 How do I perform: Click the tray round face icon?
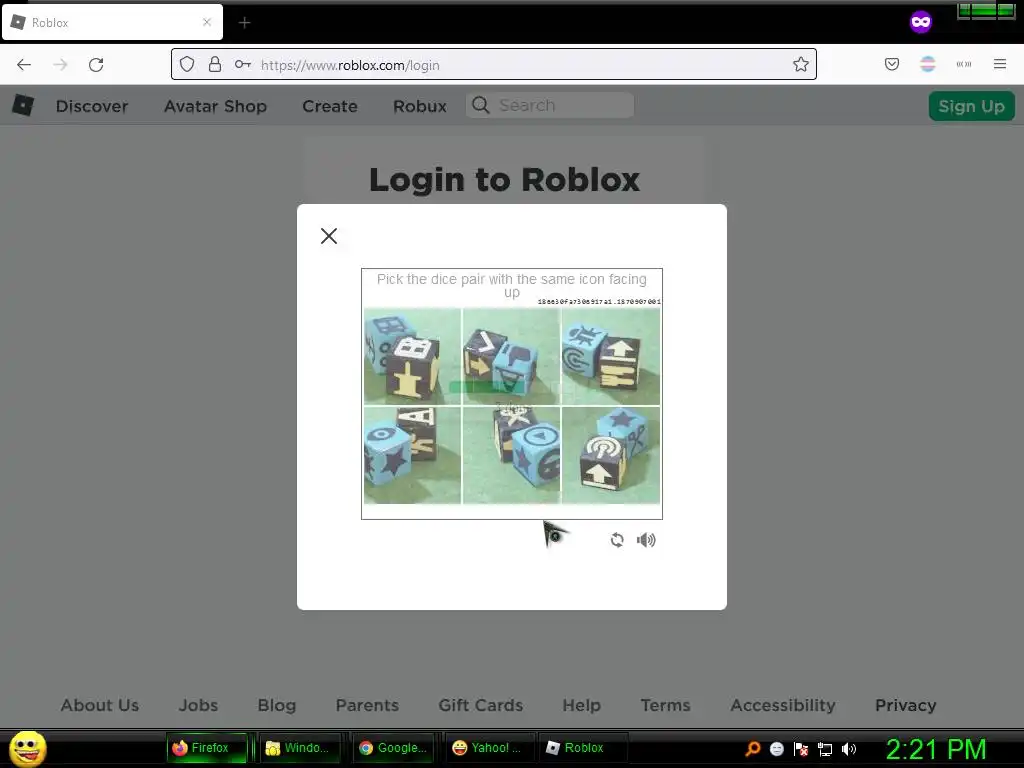[776, 748]
